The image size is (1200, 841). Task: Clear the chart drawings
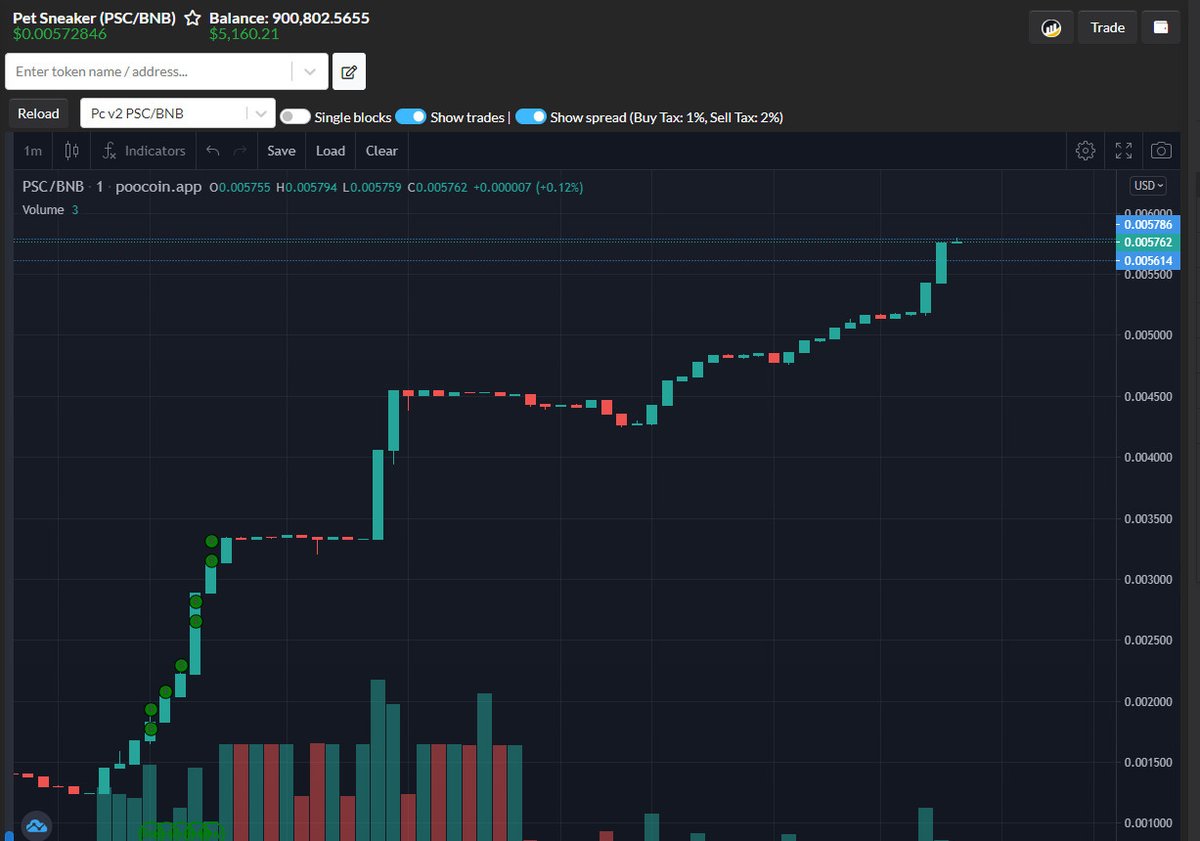[x=381, y=151]
